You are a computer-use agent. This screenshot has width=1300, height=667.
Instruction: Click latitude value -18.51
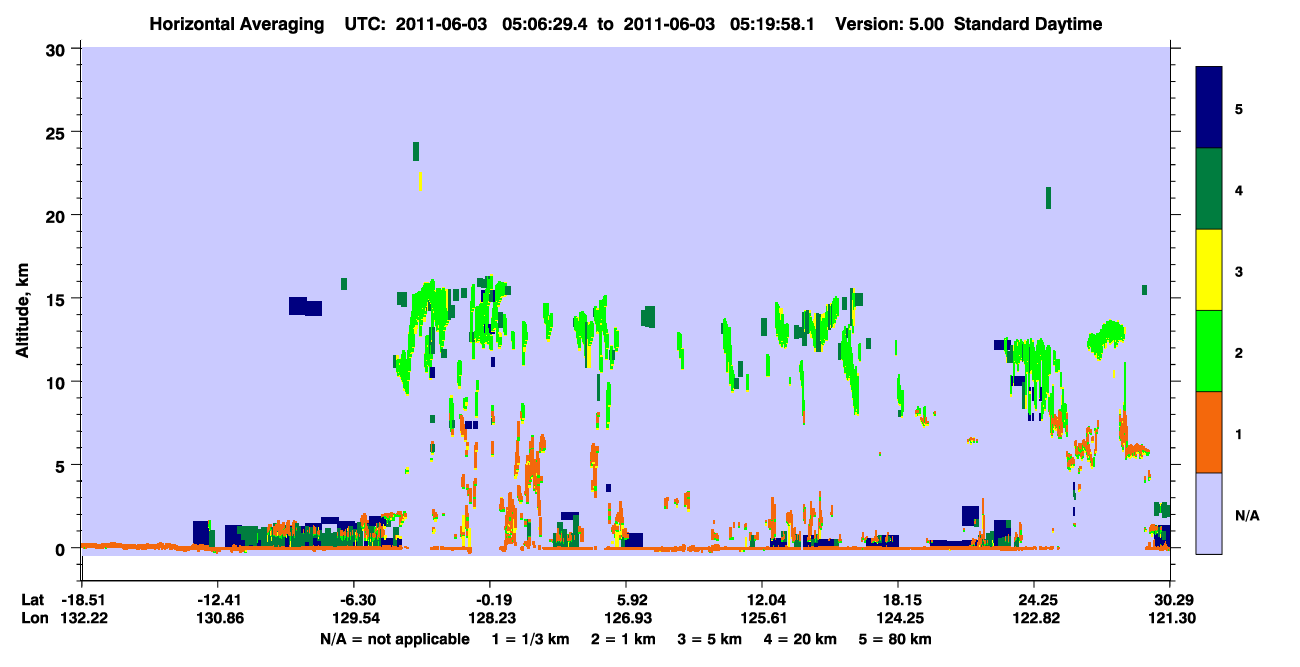point(81,600)
